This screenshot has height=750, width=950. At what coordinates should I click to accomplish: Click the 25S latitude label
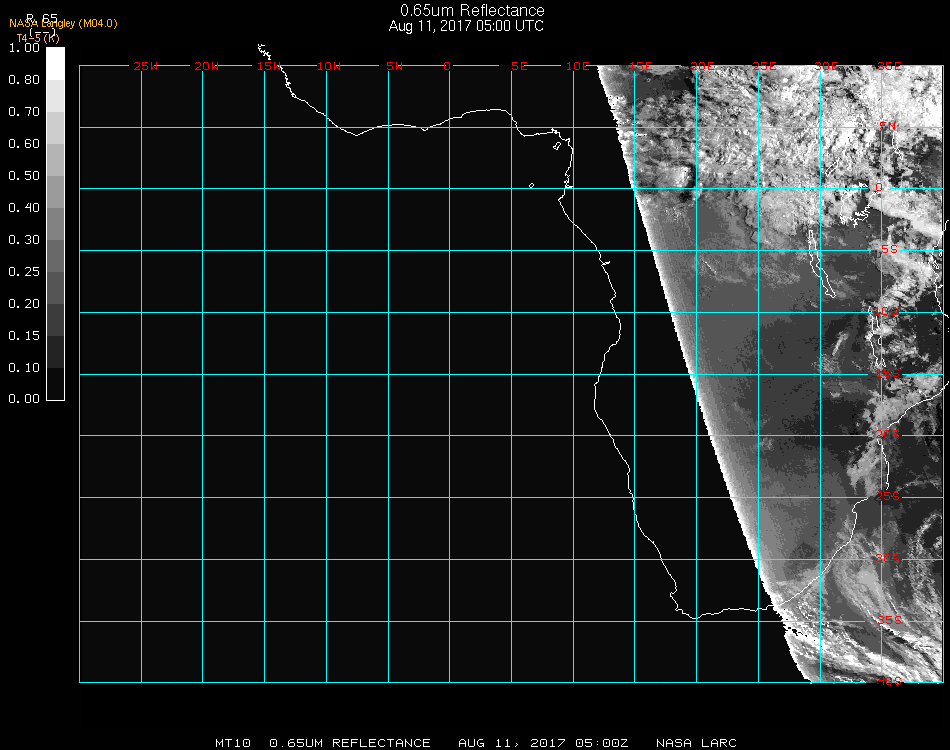click(888, 497)
